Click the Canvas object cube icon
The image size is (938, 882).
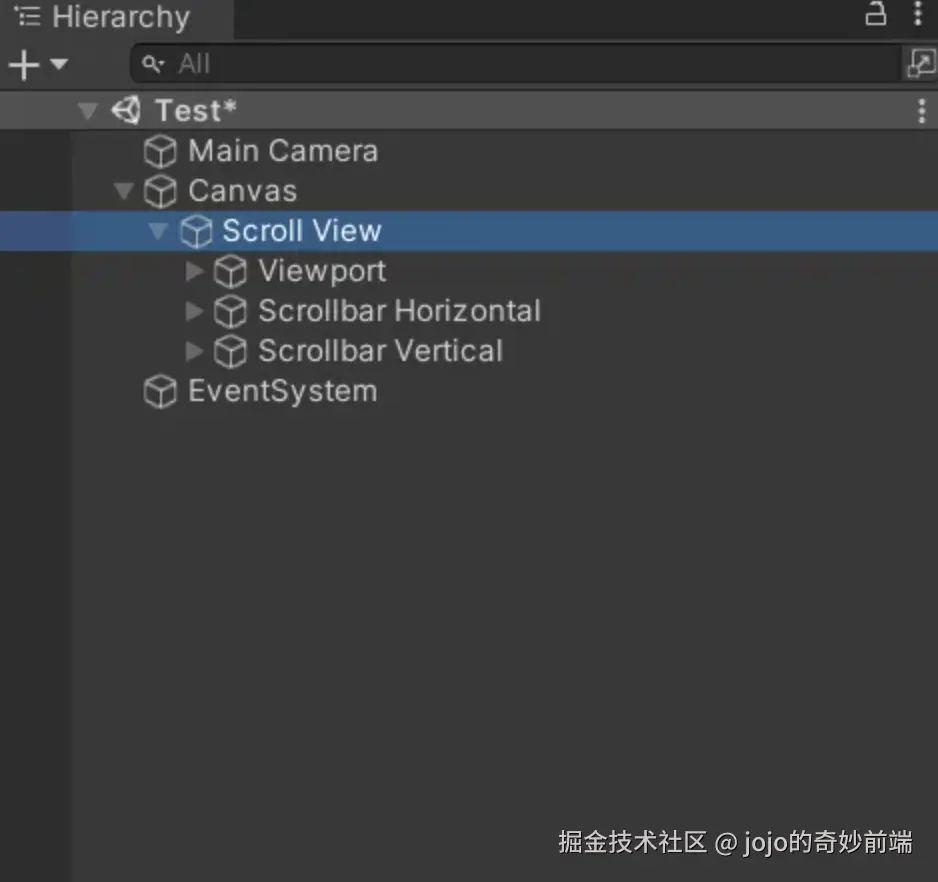click(x=160, y=191)
